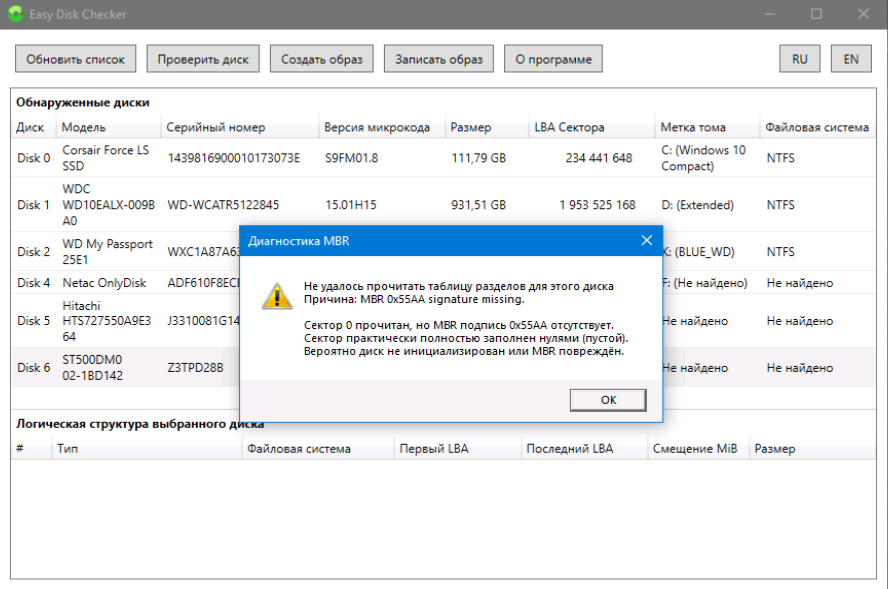This screenshot has width=888, height=589.
Task: Sort by the Модель column header
Action: [x=84, y=127]
